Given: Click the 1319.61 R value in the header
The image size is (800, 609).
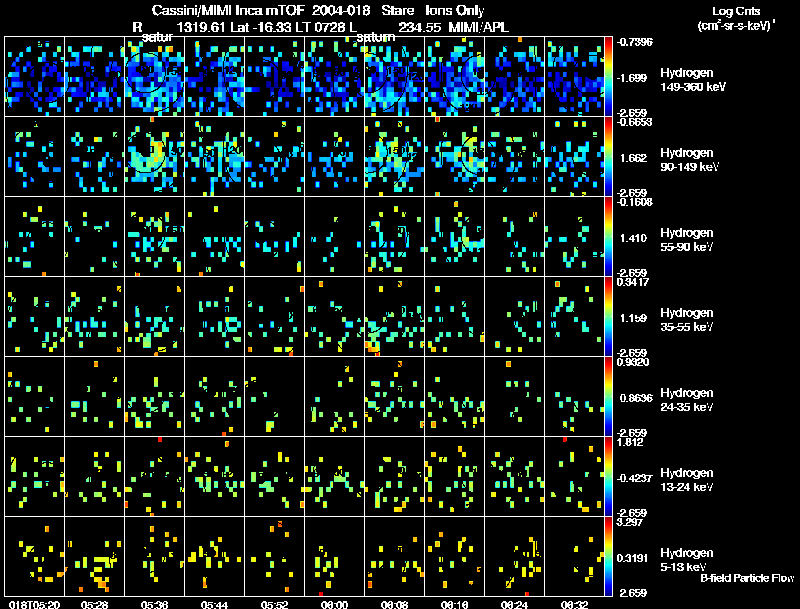Looking at the screenshot, I should [x=201, y=27].
